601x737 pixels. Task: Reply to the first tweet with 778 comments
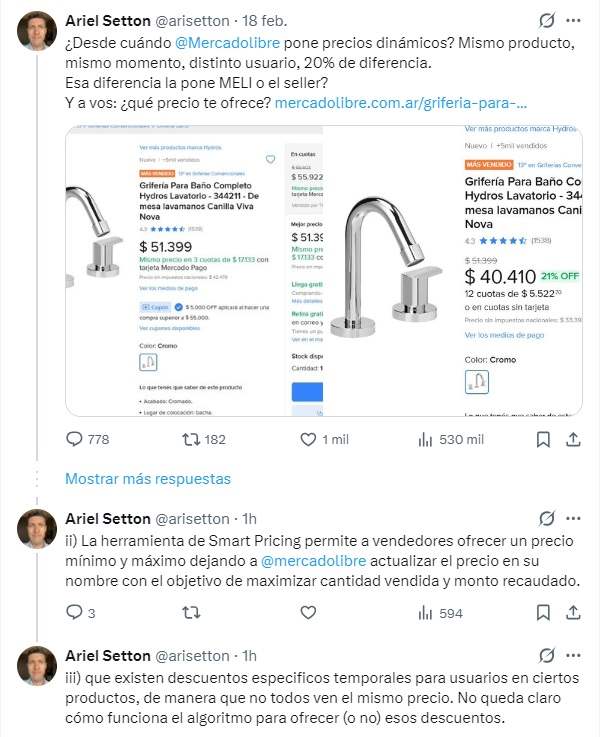click(74, 439)
